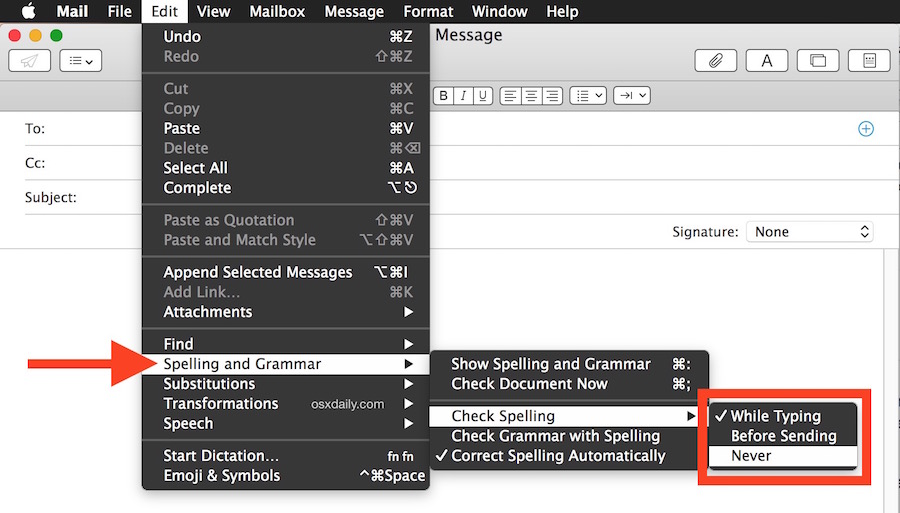900x513 pixels.
Task: Toggle Correct Spelling Automatically
Action: click(569, 456)
